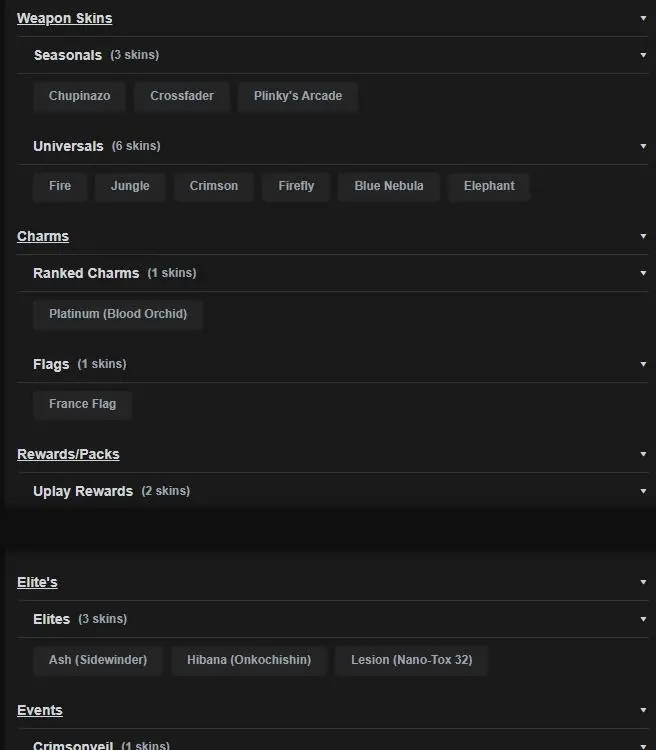Choose the Plinky's Arcade skin tag
The height and width of the screenshot is (750, 656).
click(298, 96)
